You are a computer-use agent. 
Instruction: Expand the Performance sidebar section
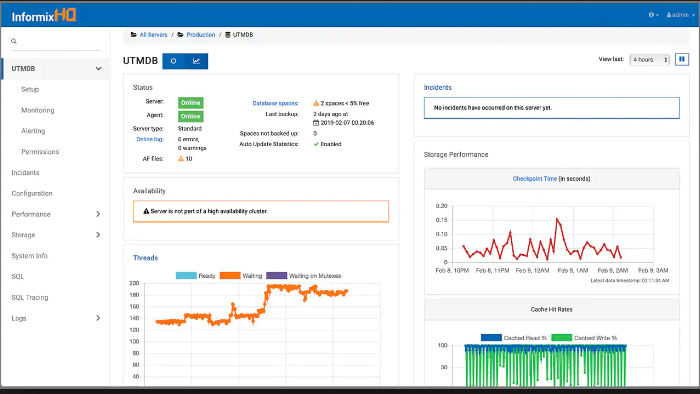[56, 214]
